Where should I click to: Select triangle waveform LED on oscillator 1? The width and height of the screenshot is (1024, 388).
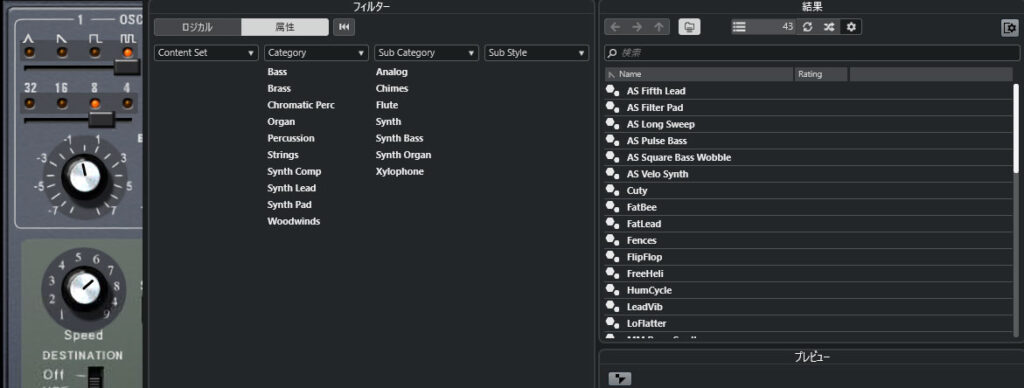tap(29, 52)
